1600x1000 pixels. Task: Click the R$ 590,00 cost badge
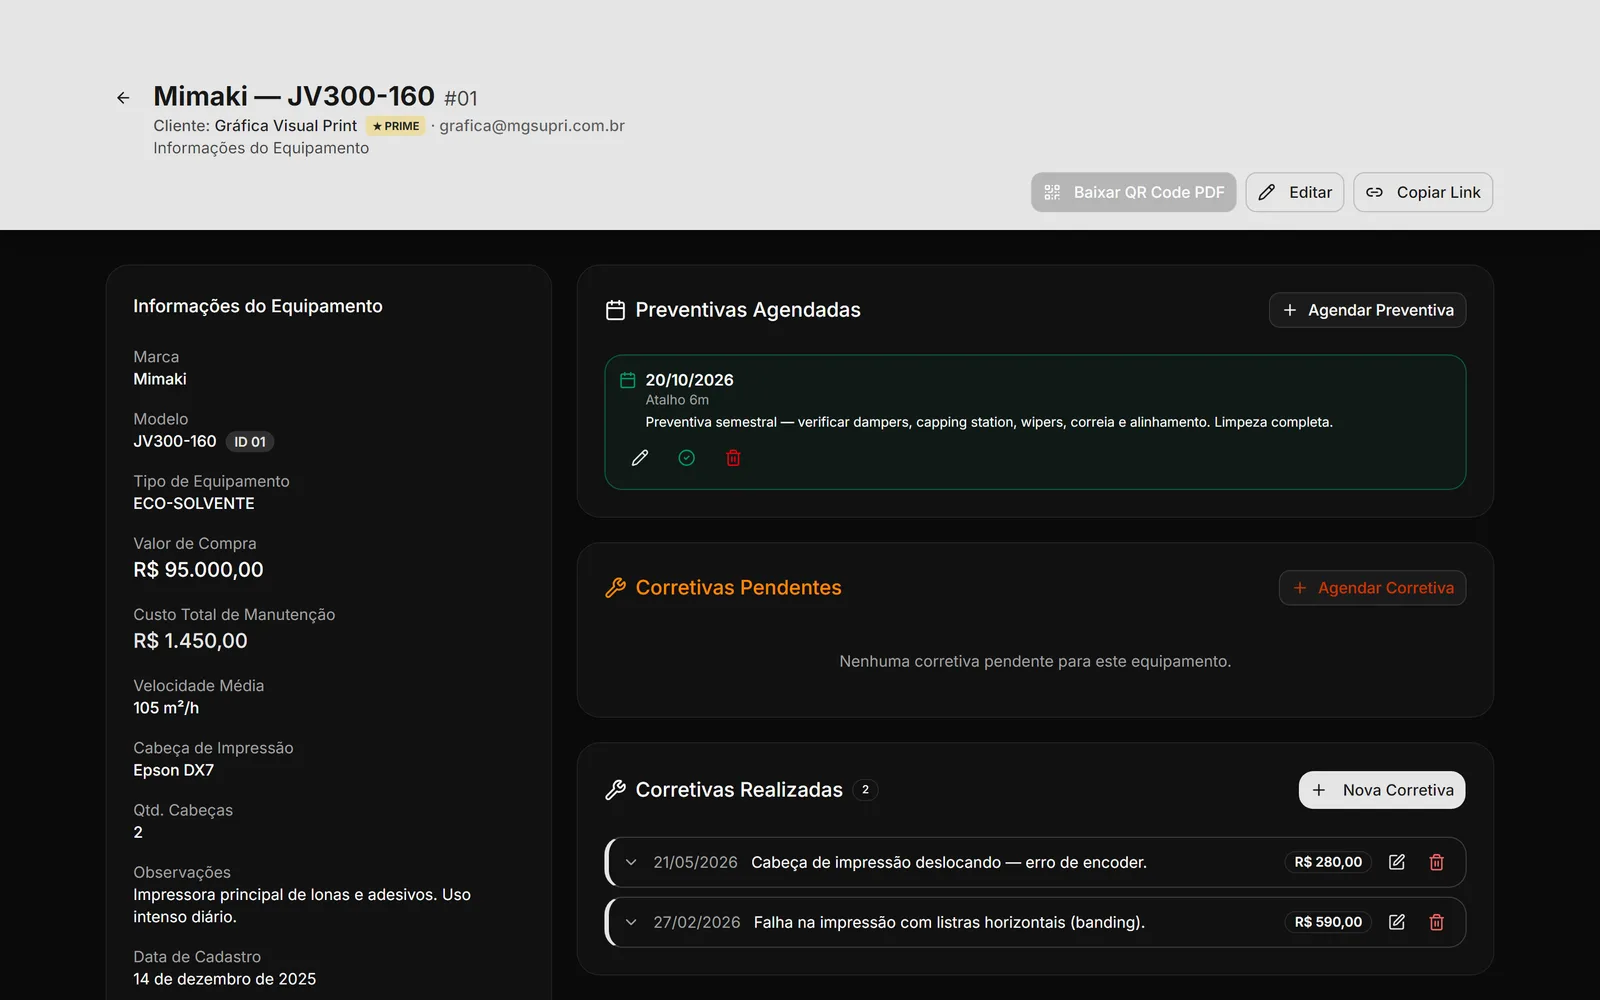coord(1328,922)
